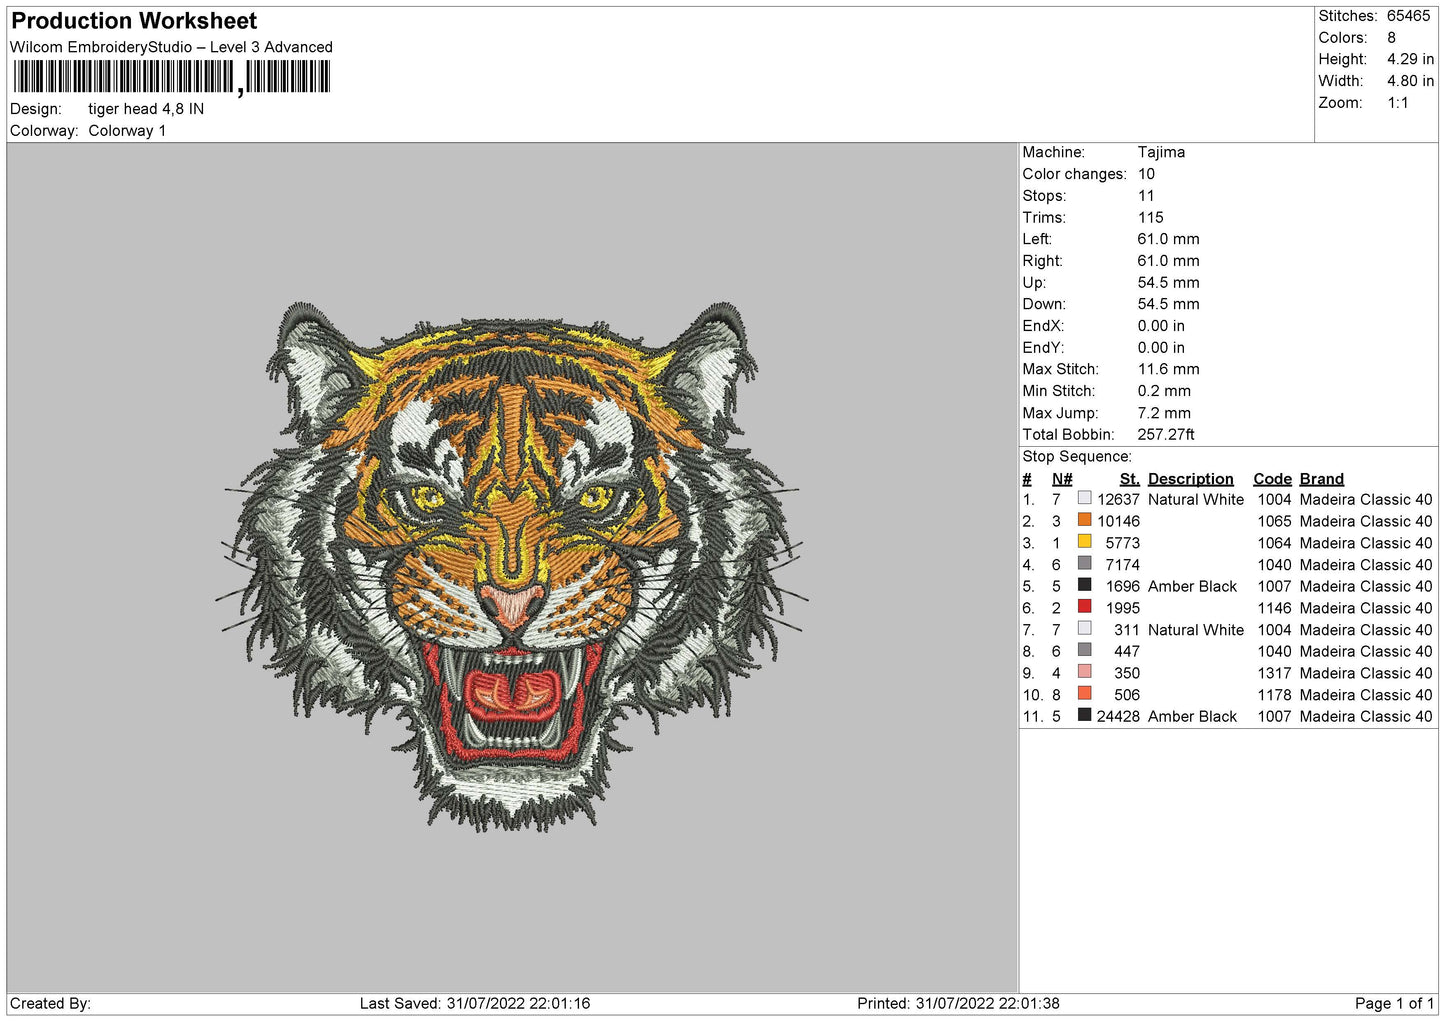Viewport: 1445px width, 1021px height.
Task: Click stitch count 10146 in stop 2
Action: click(1118, 522)
